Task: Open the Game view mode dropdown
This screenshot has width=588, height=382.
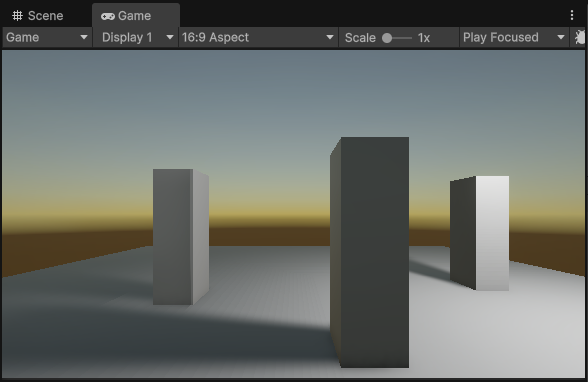Action: pos(47,37)
